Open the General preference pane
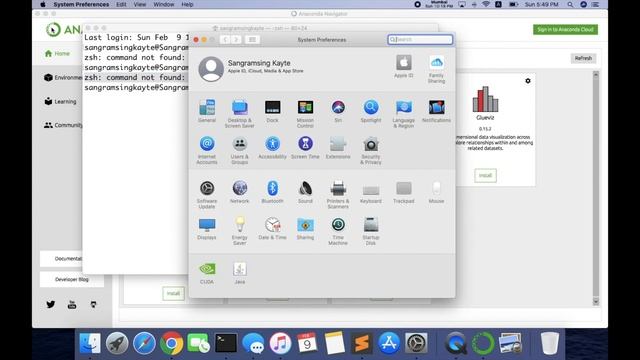The height and width of the screenshot is (360, 640). pos(207,111)
